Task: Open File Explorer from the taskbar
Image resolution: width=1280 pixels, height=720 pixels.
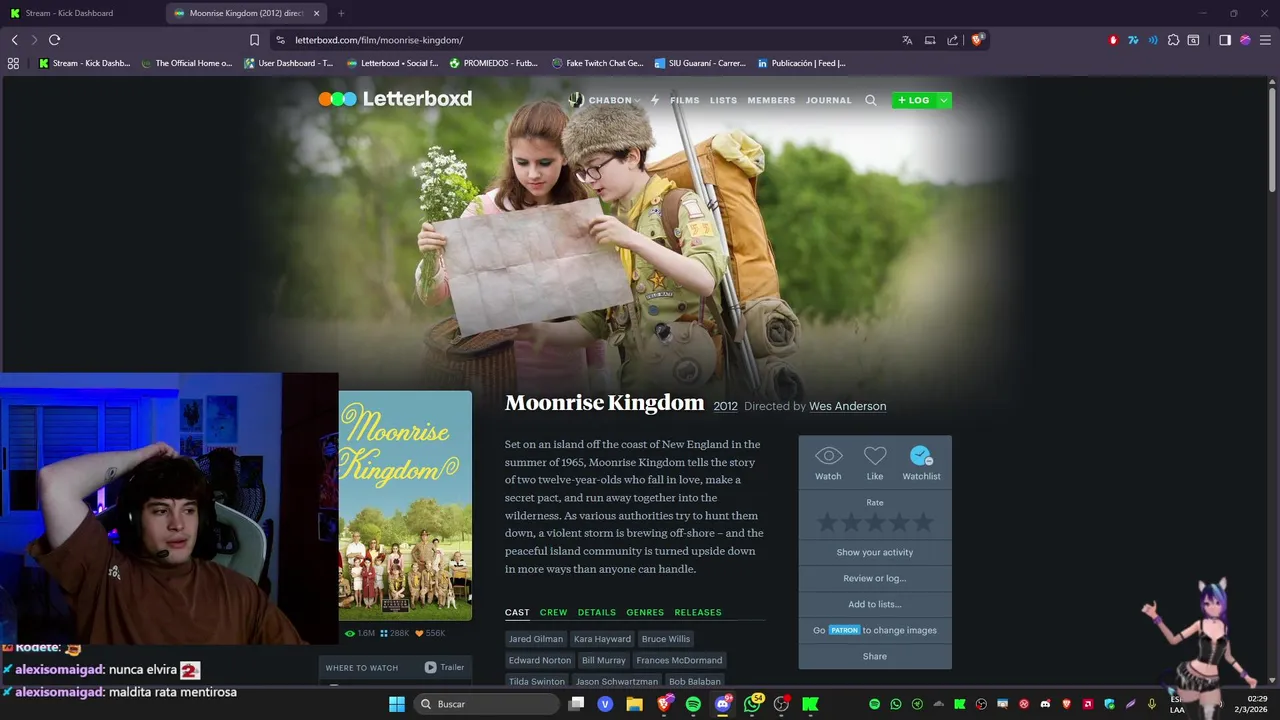Action: pos(634,704)
